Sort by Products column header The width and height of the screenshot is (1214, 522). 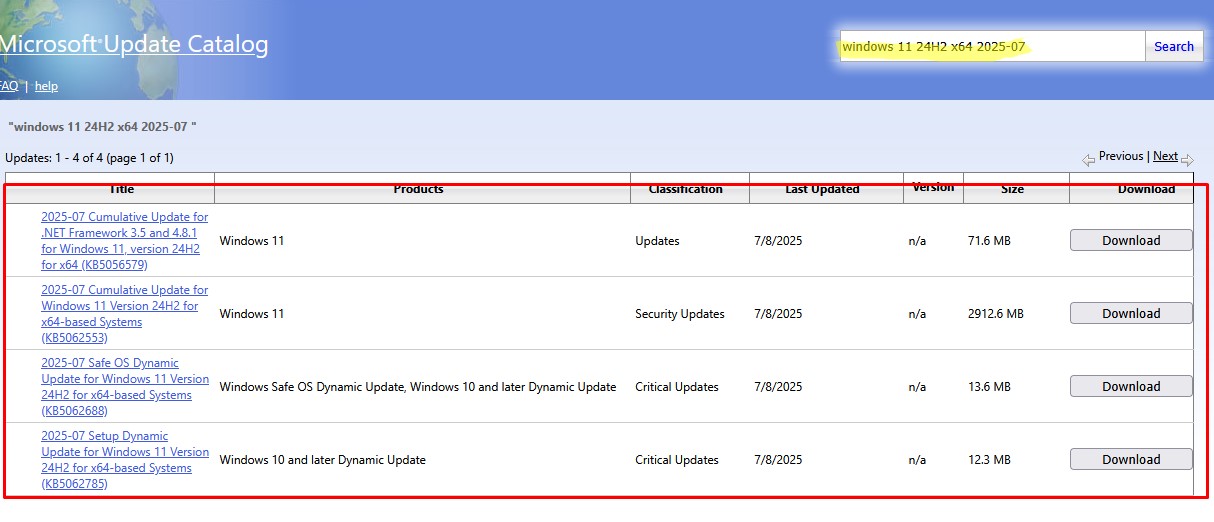418,189
